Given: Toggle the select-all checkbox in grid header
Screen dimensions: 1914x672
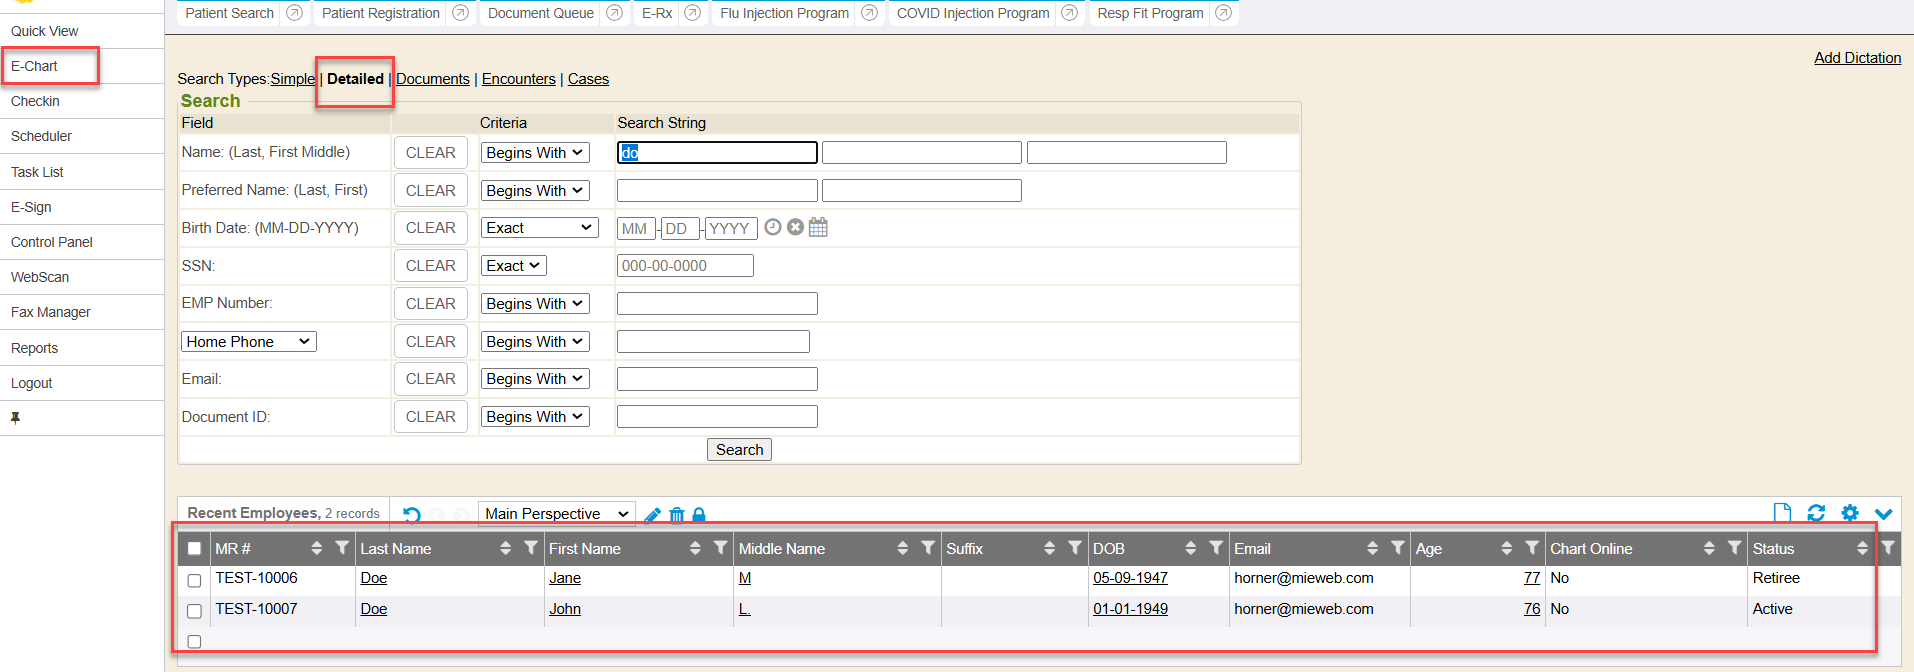Looking at the screenshot, I should 195,549.
